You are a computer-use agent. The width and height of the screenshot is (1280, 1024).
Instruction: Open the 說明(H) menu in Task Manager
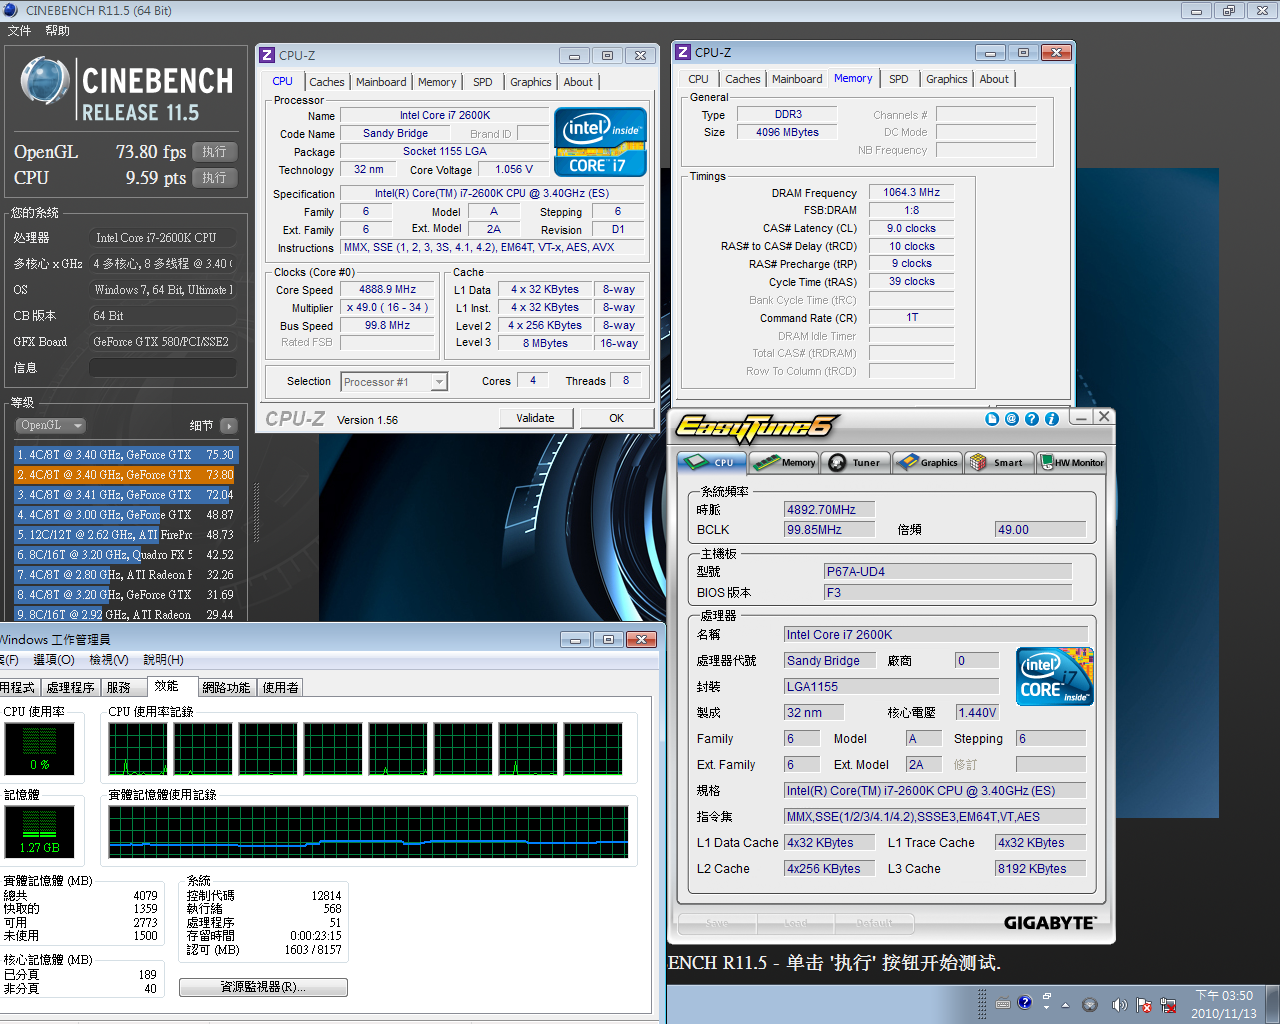pos(163,660)
